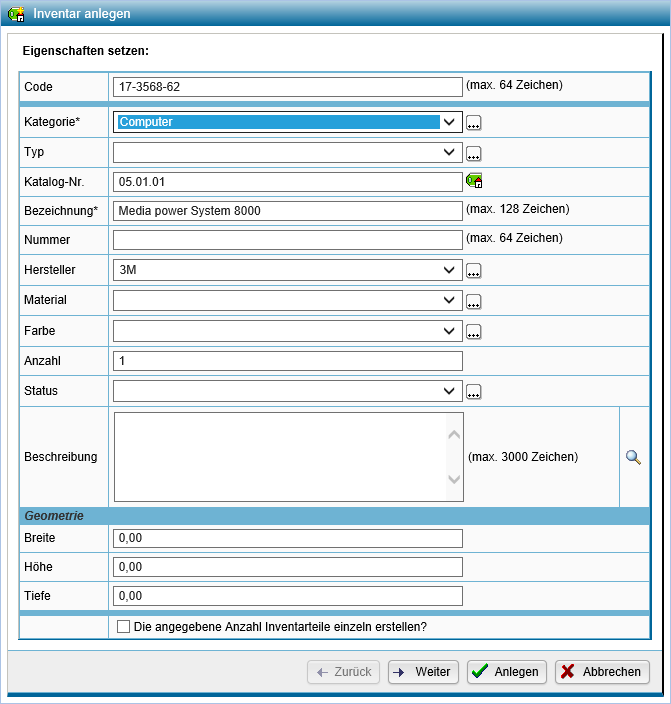The height and width of the screenshot is (704, 671).
Task: Open the ellipsis button beside Material
Action: click(x=473, y=301)
